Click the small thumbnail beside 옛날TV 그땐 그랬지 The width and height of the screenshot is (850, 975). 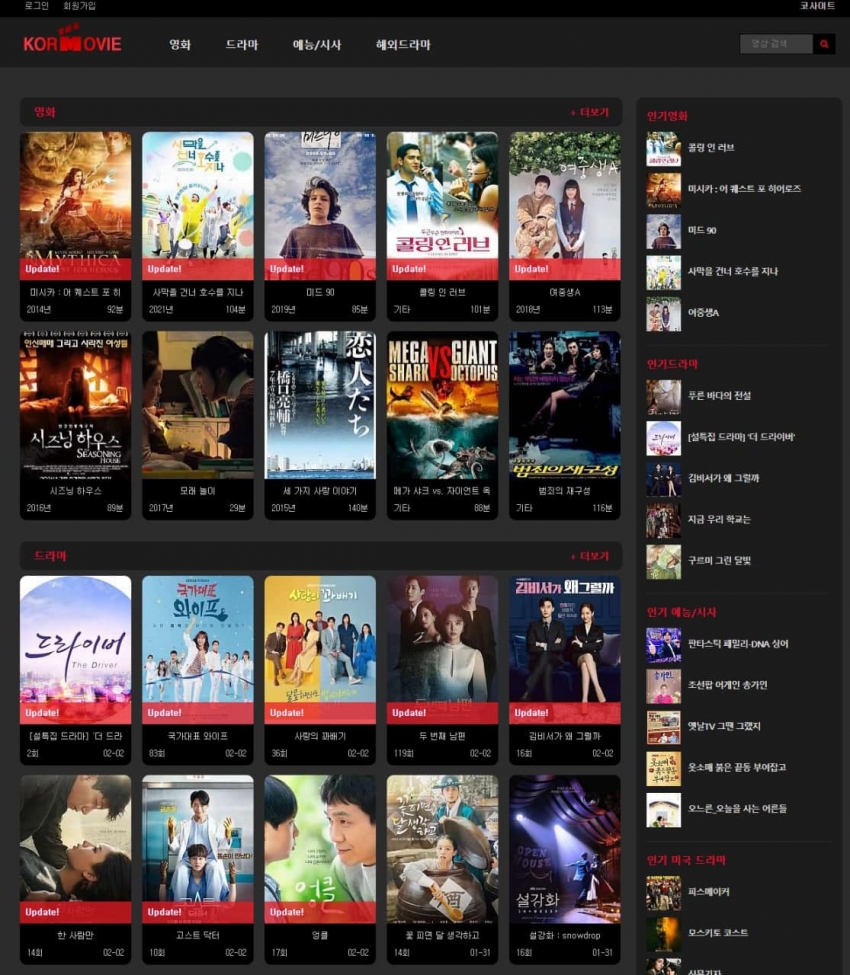pyautogui.click(x=663, y=727)
